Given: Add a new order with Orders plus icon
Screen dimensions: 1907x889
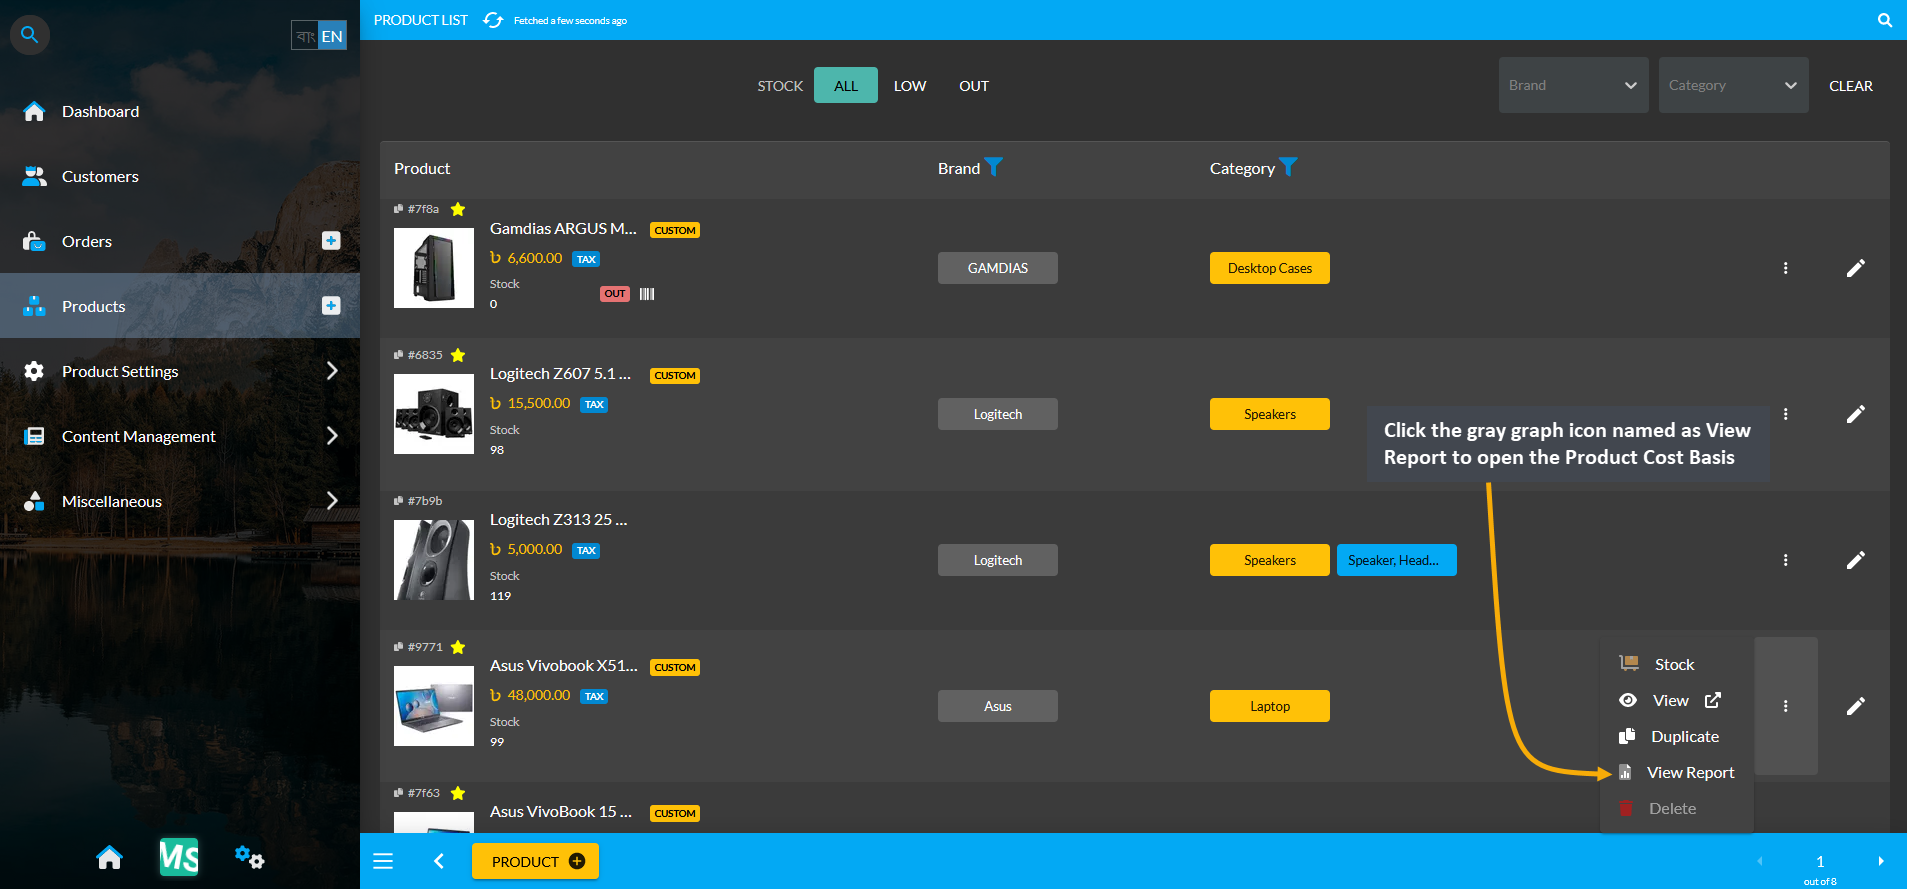Looking at the screenshot, I should click(x=331, y=240).
